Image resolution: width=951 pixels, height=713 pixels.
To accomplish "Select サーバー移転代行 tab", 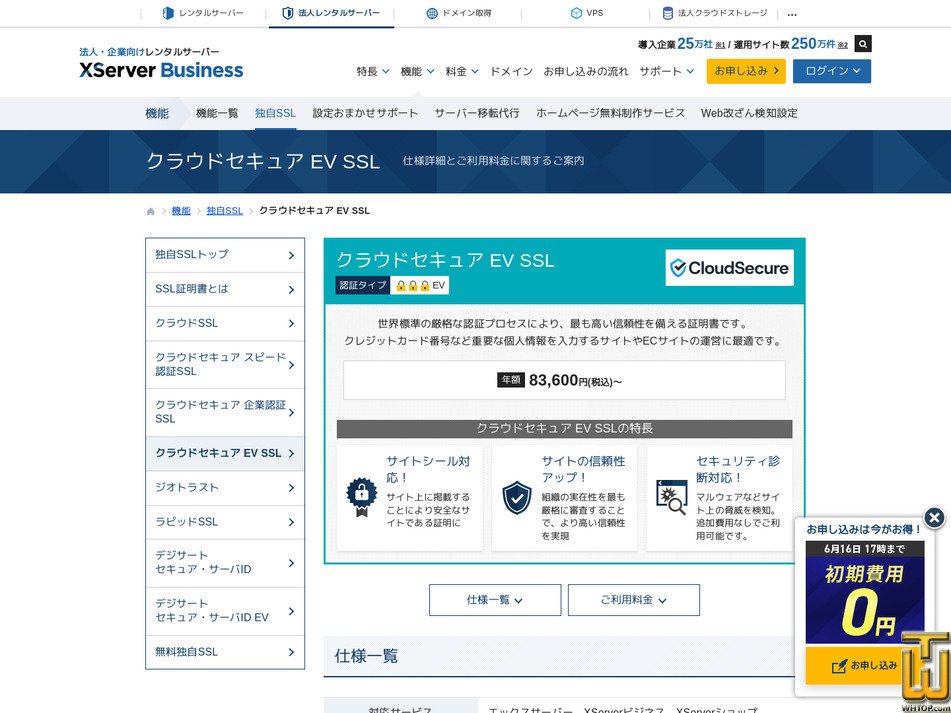I will click(477, 113).
